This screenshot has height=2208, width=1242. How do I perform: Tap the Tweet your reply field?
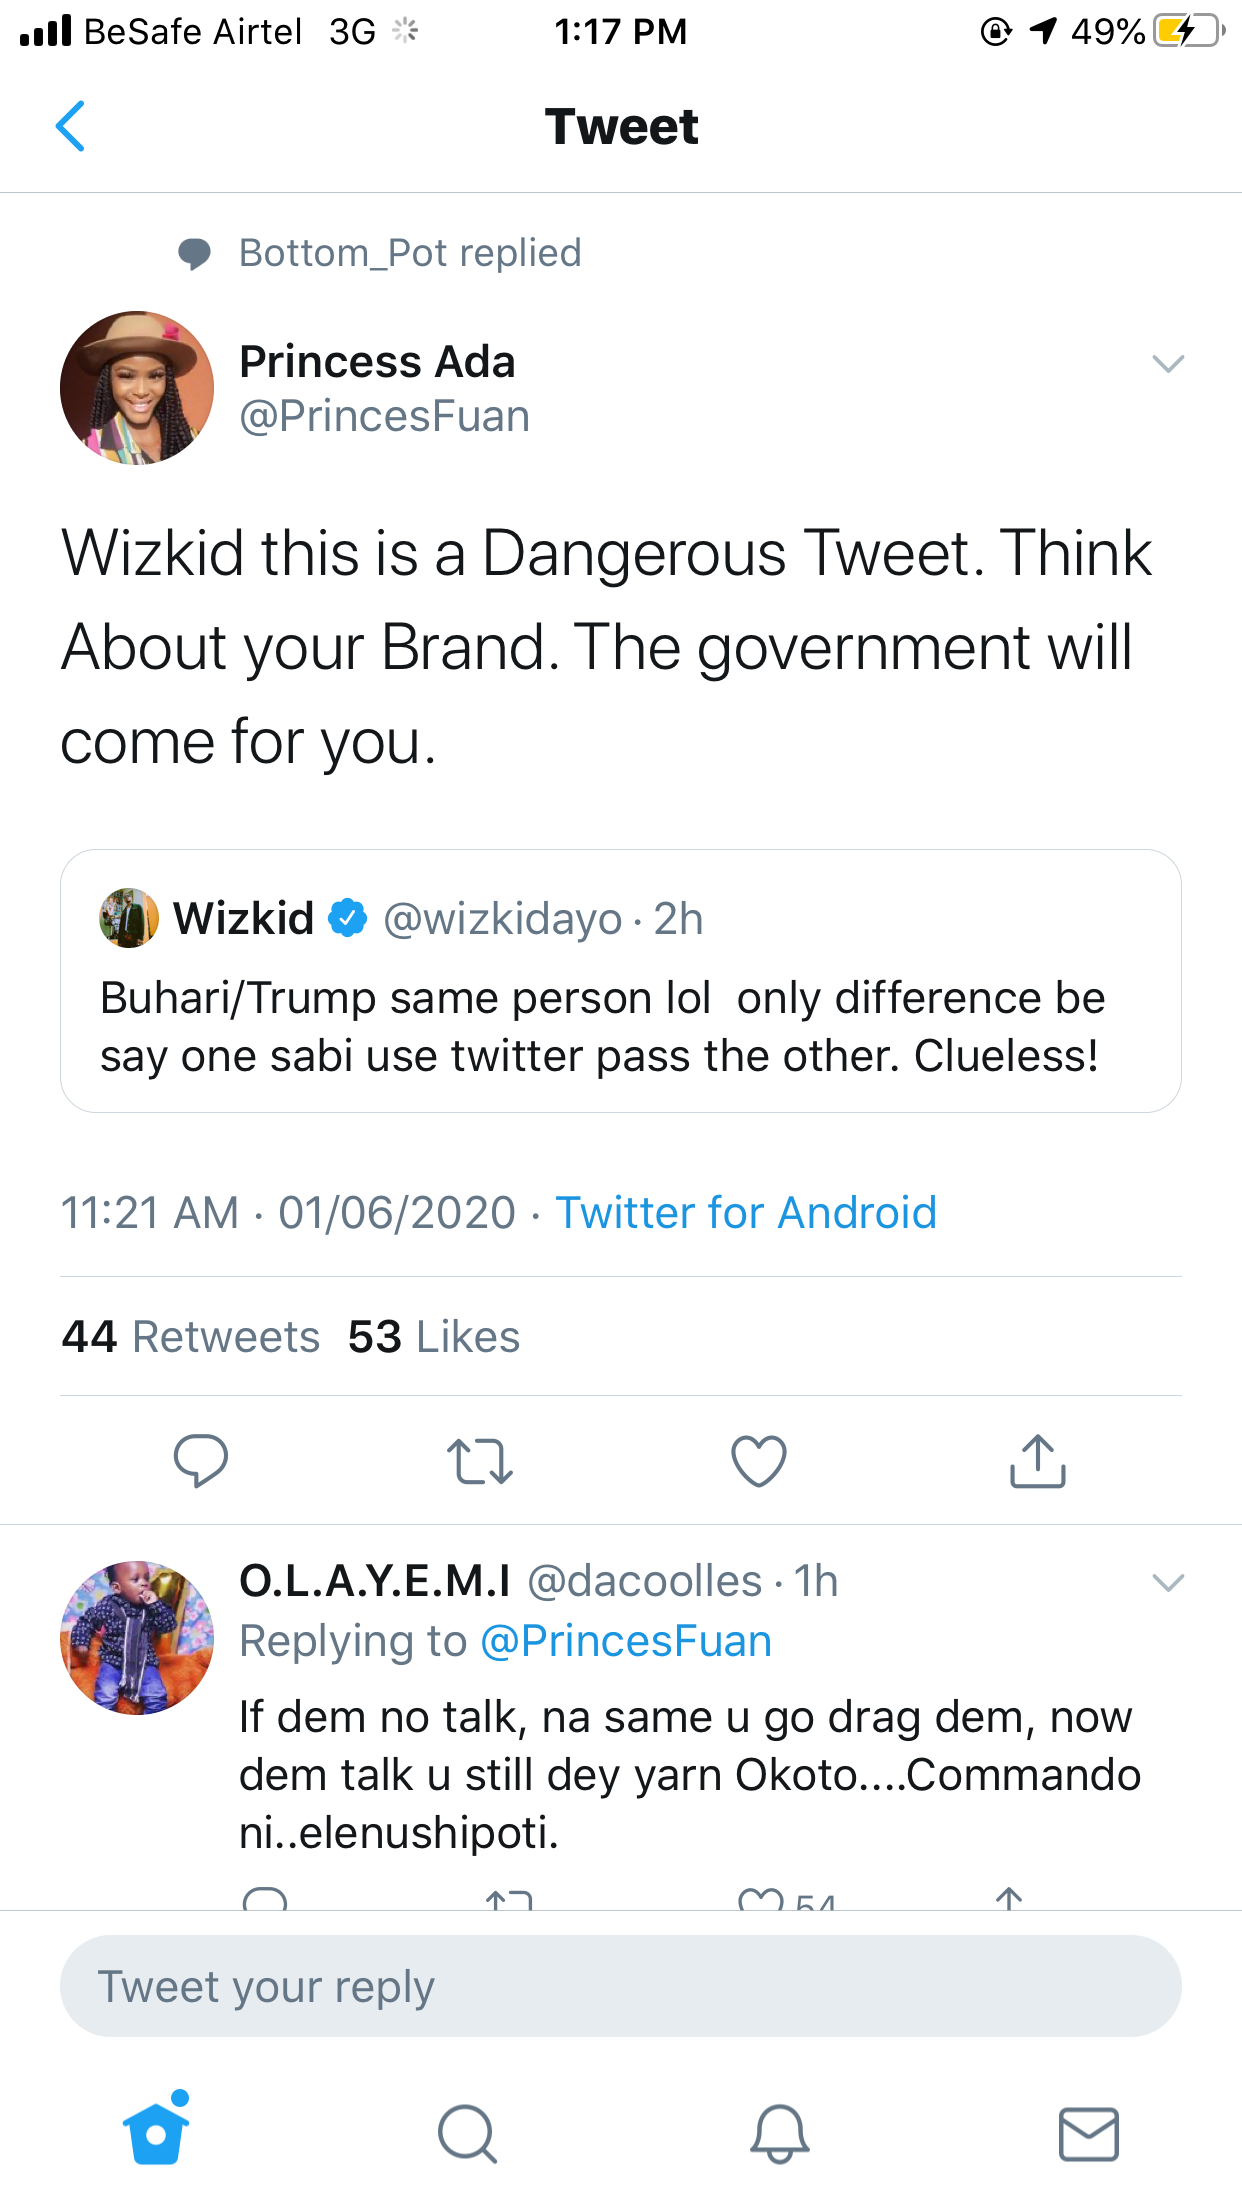620,1986
